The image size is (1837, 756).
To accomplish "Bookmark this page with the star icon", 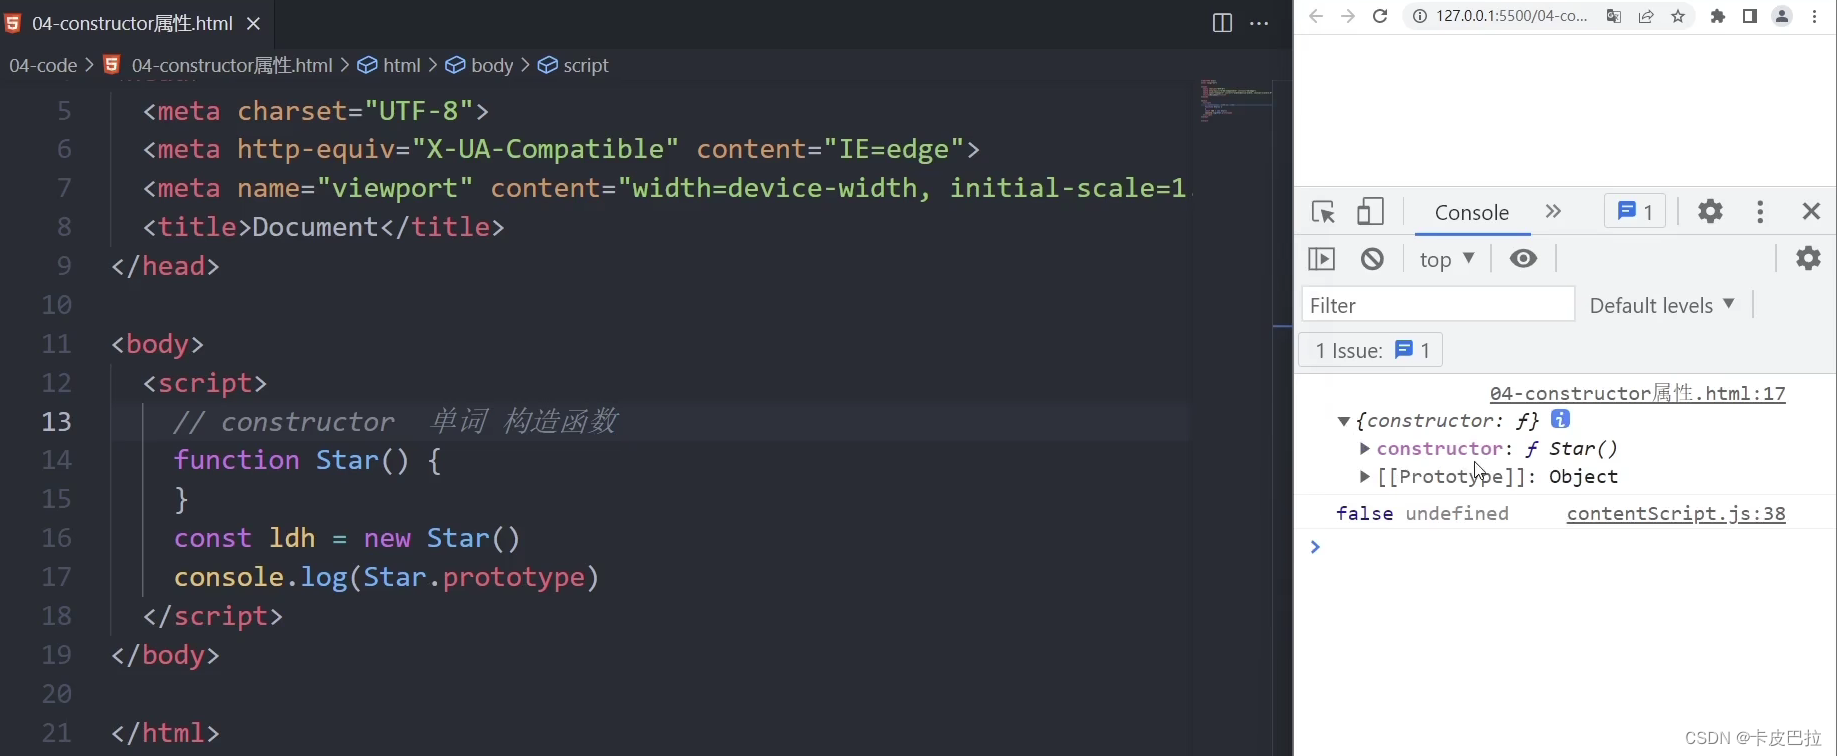I will click(1678, 16).
